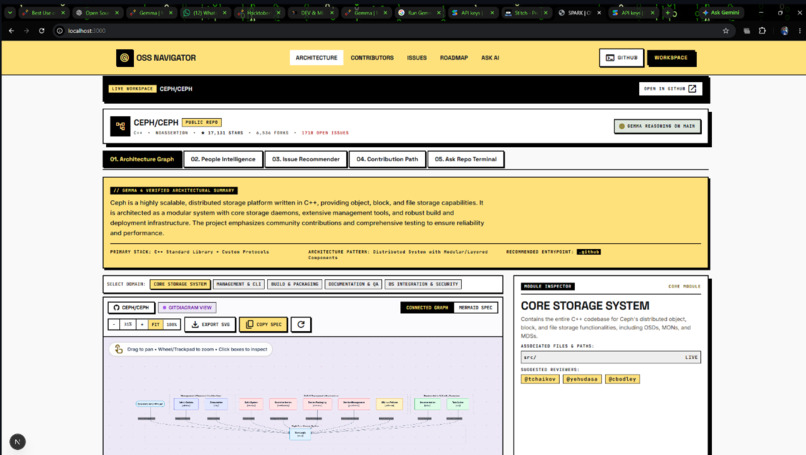This screenshot has height=455, width=806.
Task: Click the src/ associated path field
Action: click(x=610, y=357)
